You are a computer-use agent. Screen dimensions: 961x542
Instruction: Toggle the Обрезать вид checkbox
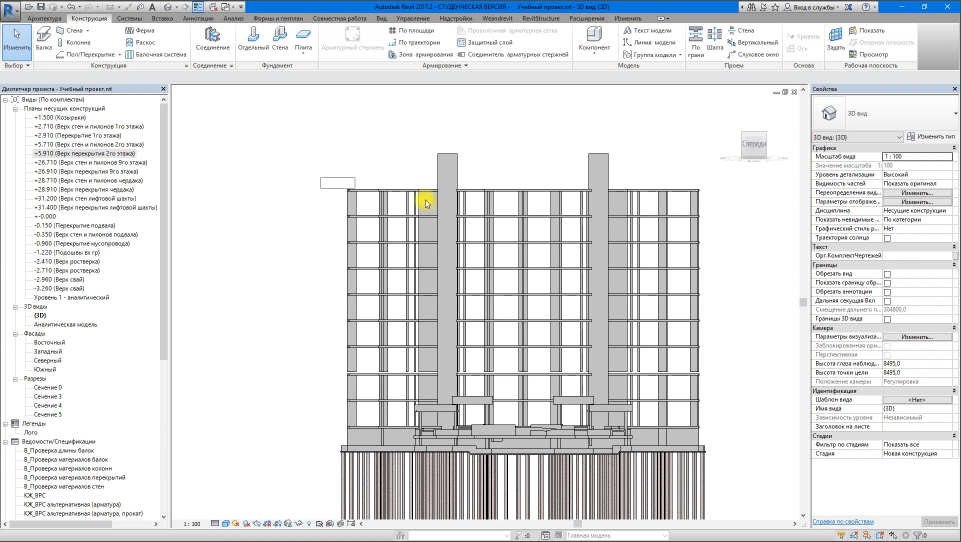887,274
